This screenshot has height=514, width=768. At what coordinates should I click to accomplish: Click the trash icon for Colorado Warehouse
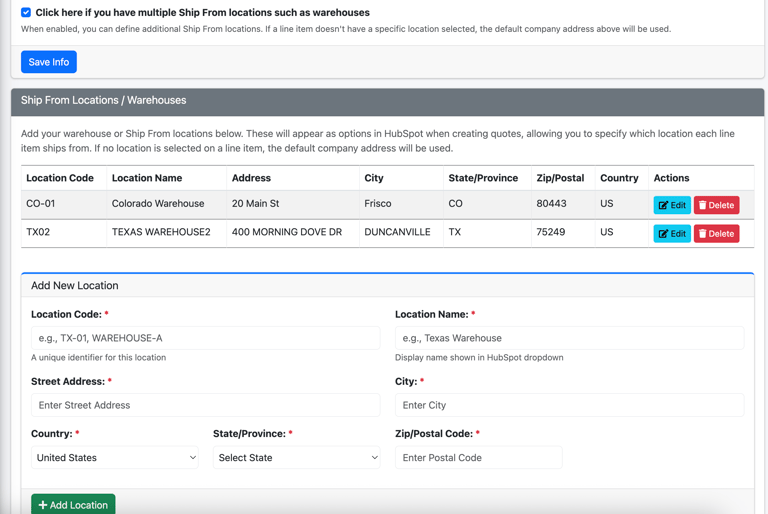click(x=703, y=205)
